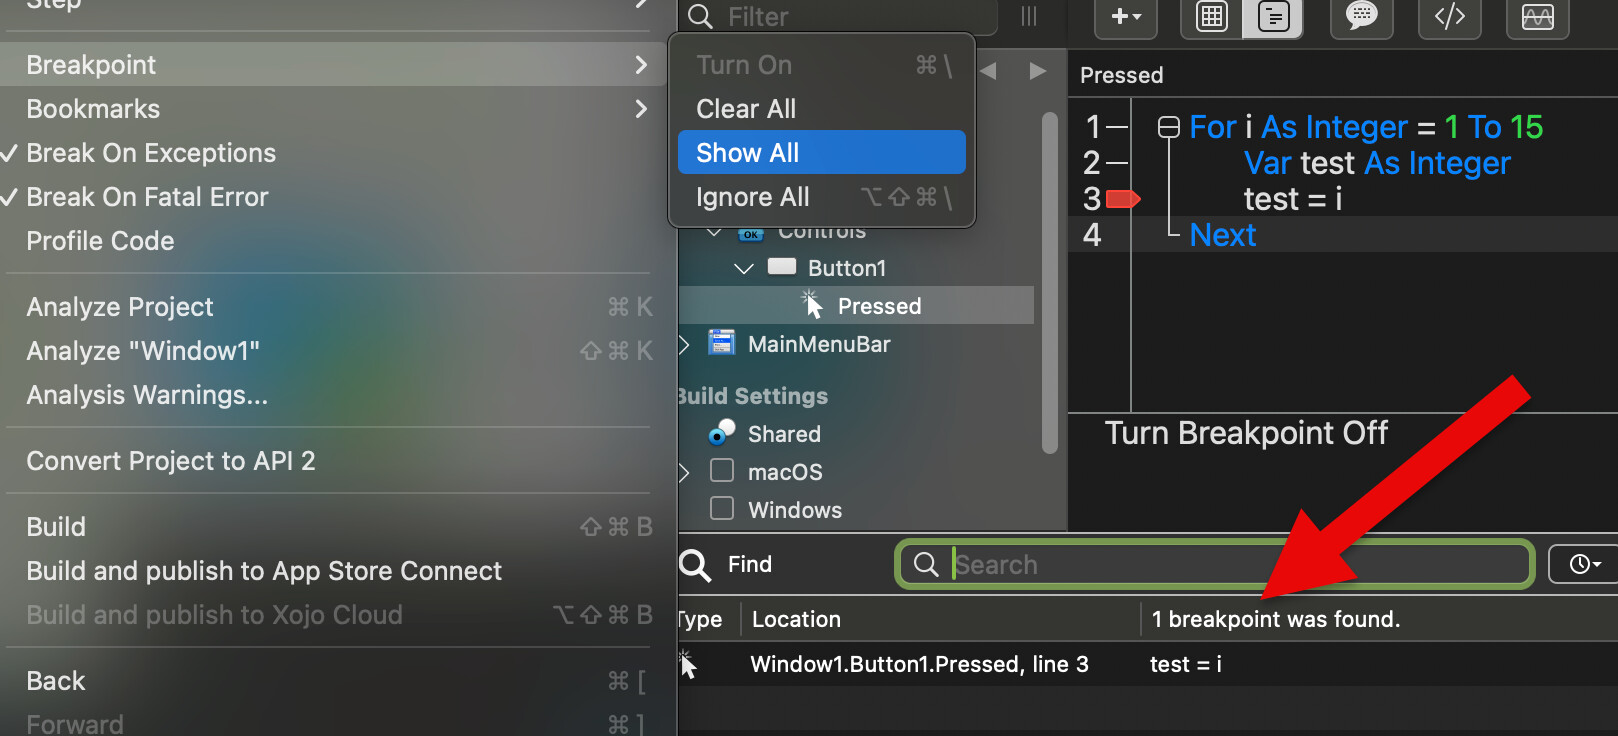
Task: Open the Window1.Button1.Pressed line 3 result
Action: 919,664
